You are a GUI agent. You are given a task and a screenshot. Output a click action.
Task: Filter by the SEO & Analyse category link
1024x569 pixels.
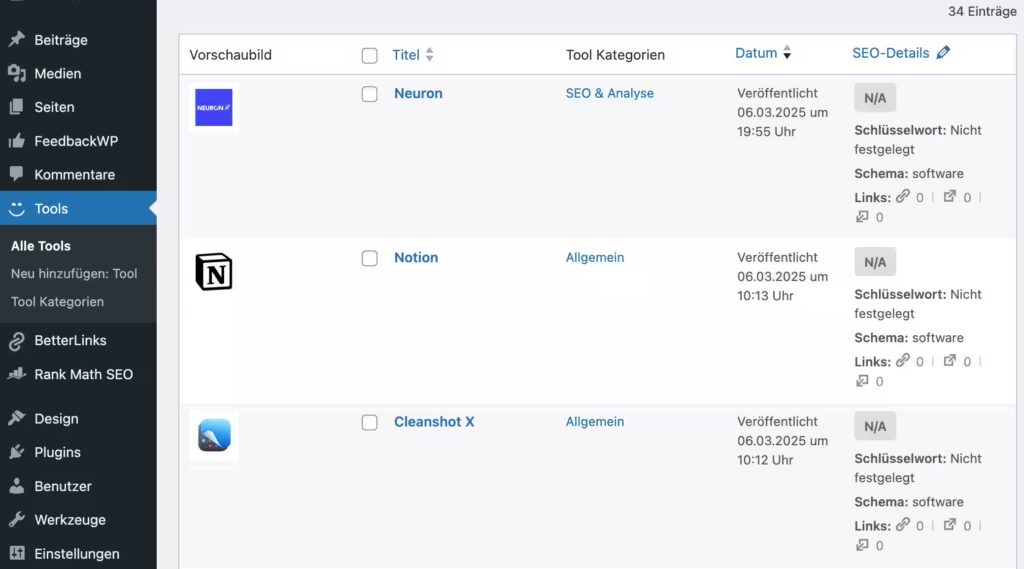pos(609,93)
